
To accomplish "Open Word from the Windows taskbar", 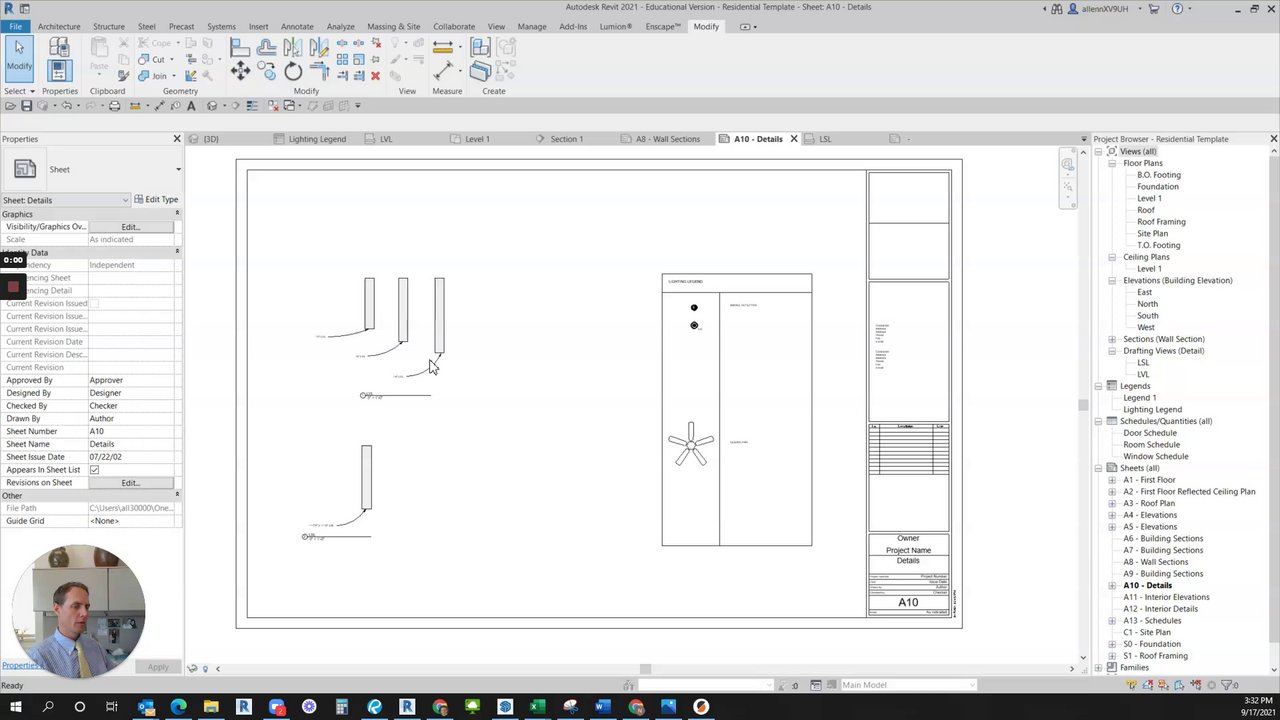I will [602, 707].
